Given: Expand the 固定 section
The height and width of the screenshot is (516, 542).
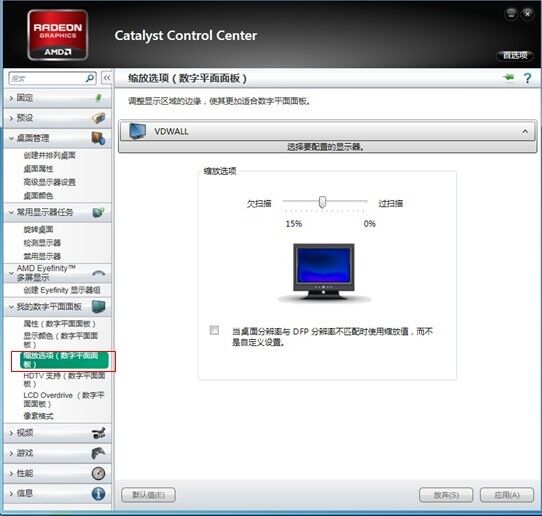Looking at the screenshot, I should [11, 98].
